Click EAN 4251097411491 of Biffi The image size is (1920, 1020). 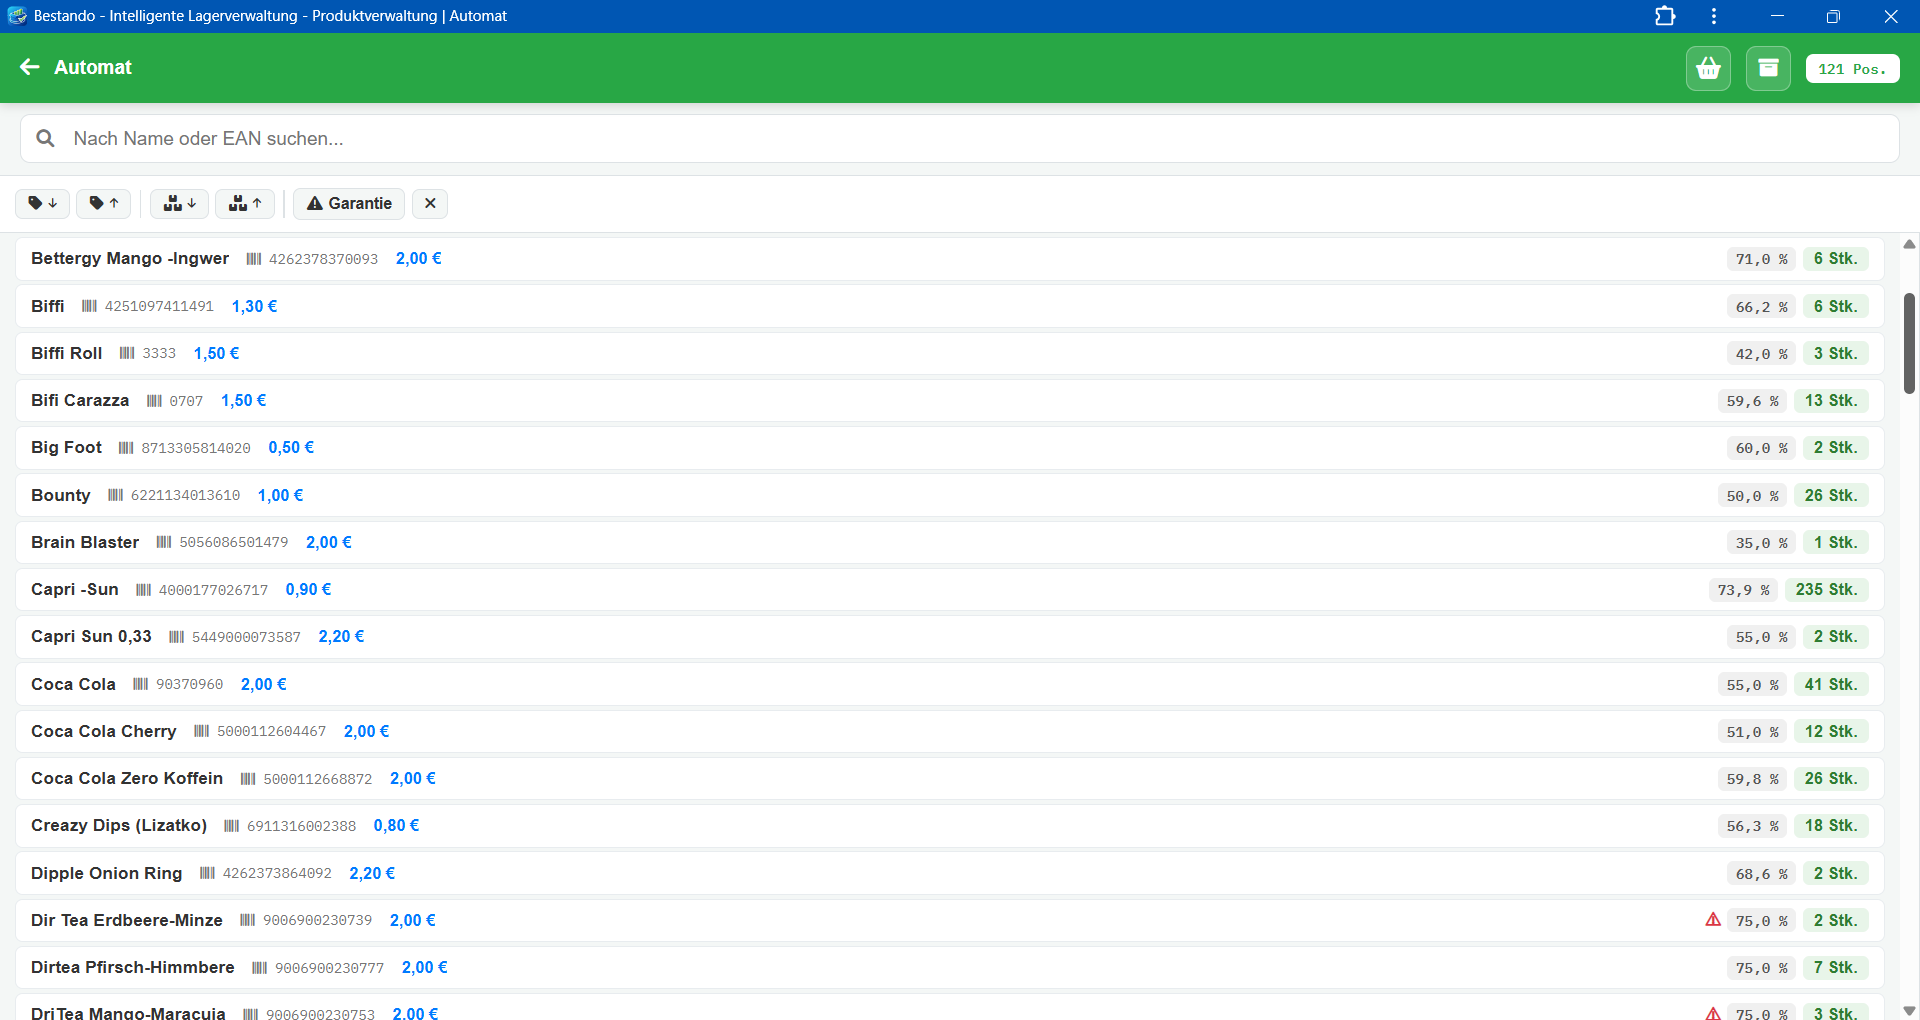point(159,307)
